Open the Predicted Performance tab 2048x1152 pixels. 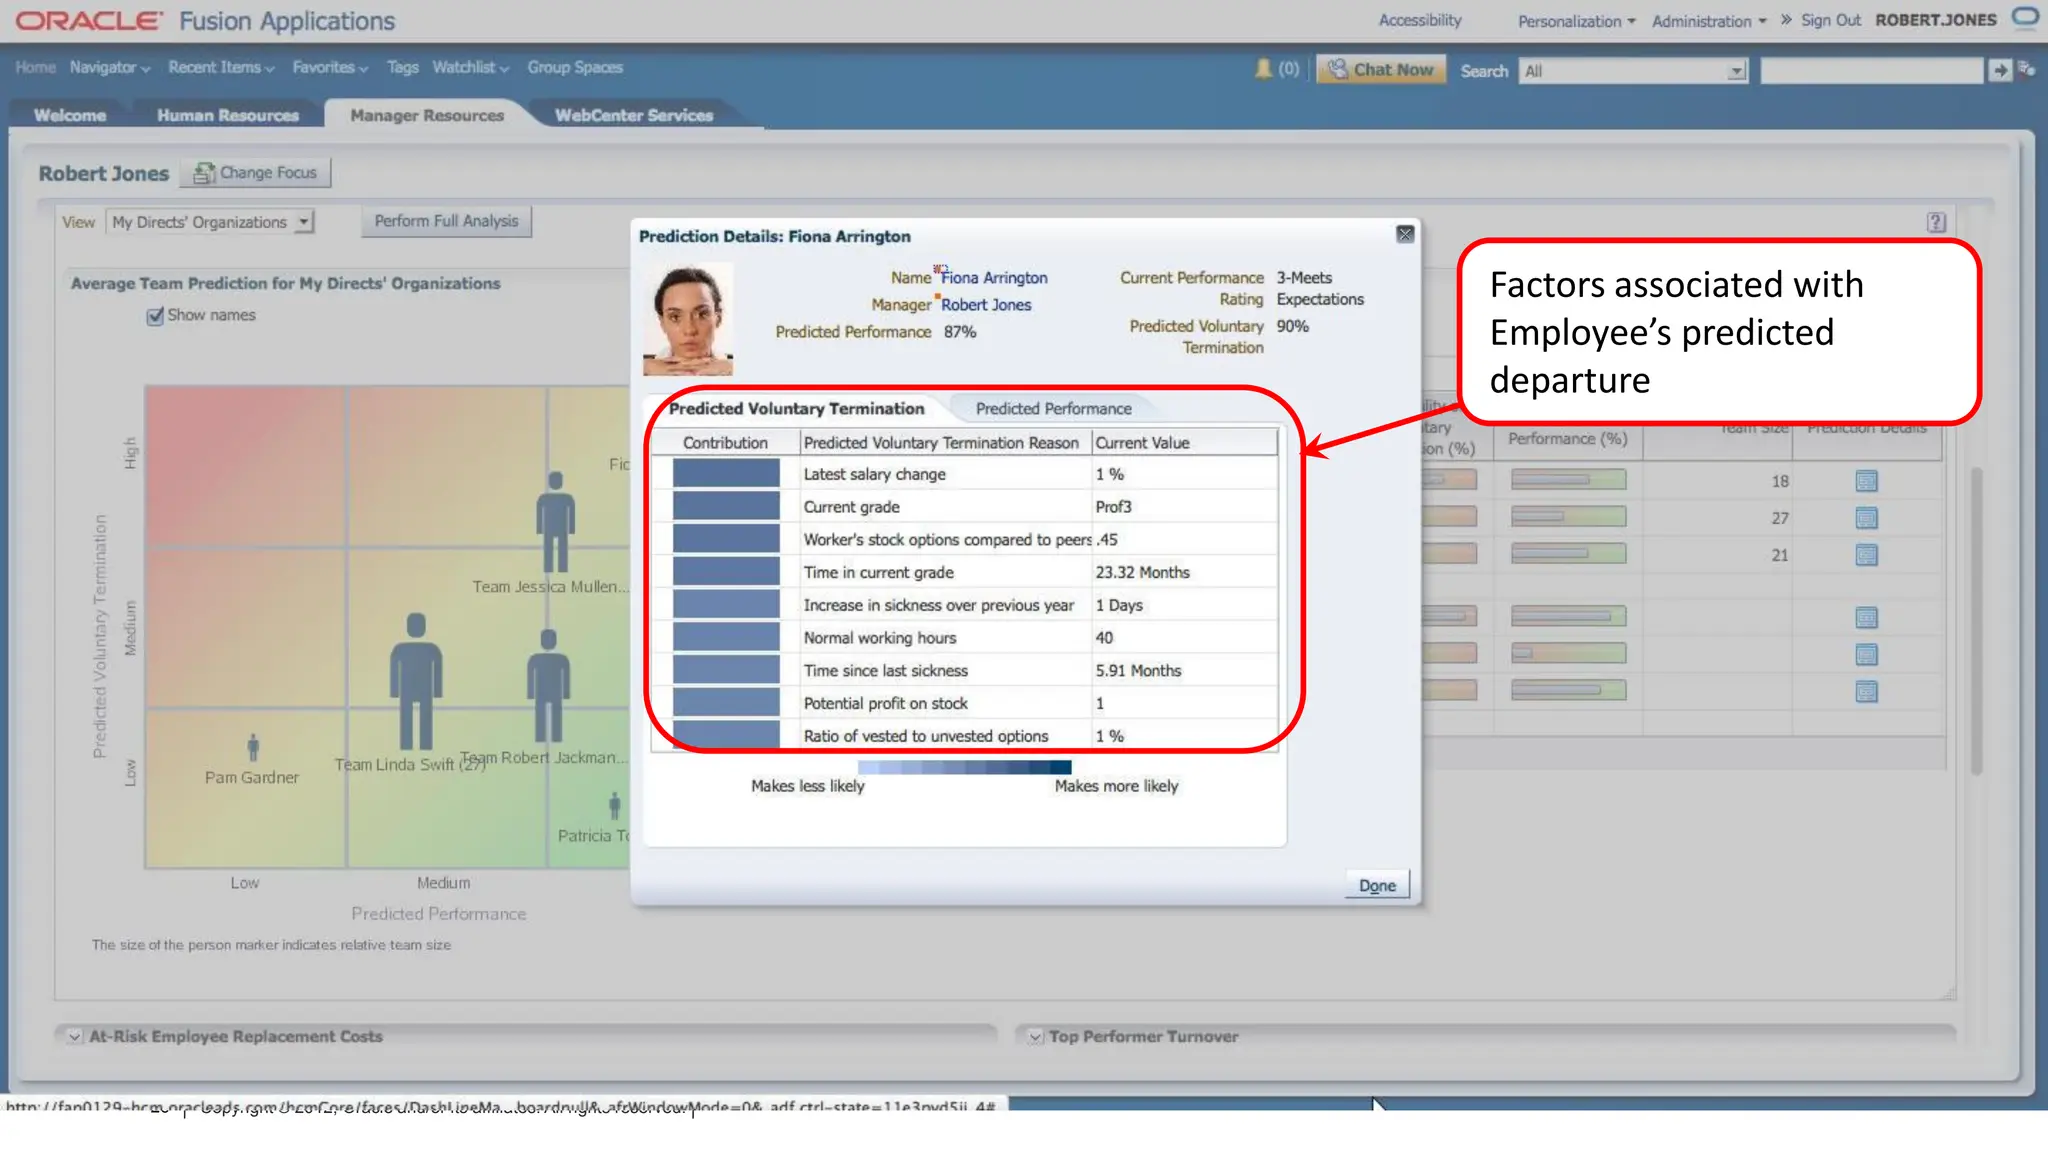1054,408
